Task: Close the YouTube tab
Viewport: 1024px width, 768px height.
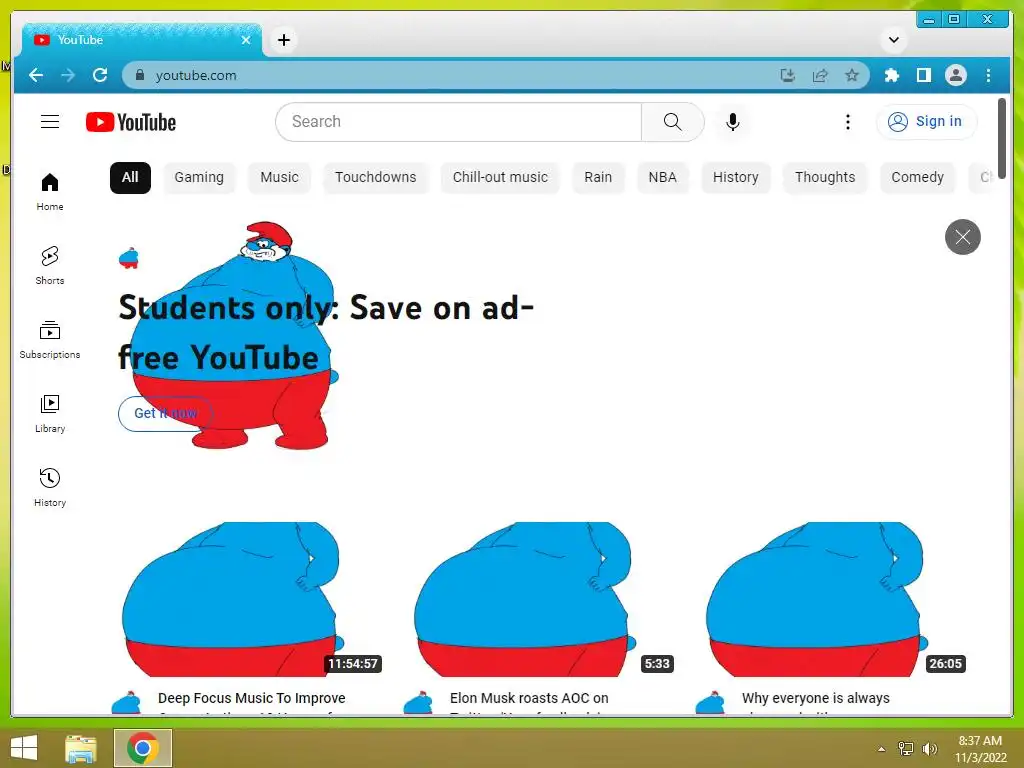Action: coord(246,40)
